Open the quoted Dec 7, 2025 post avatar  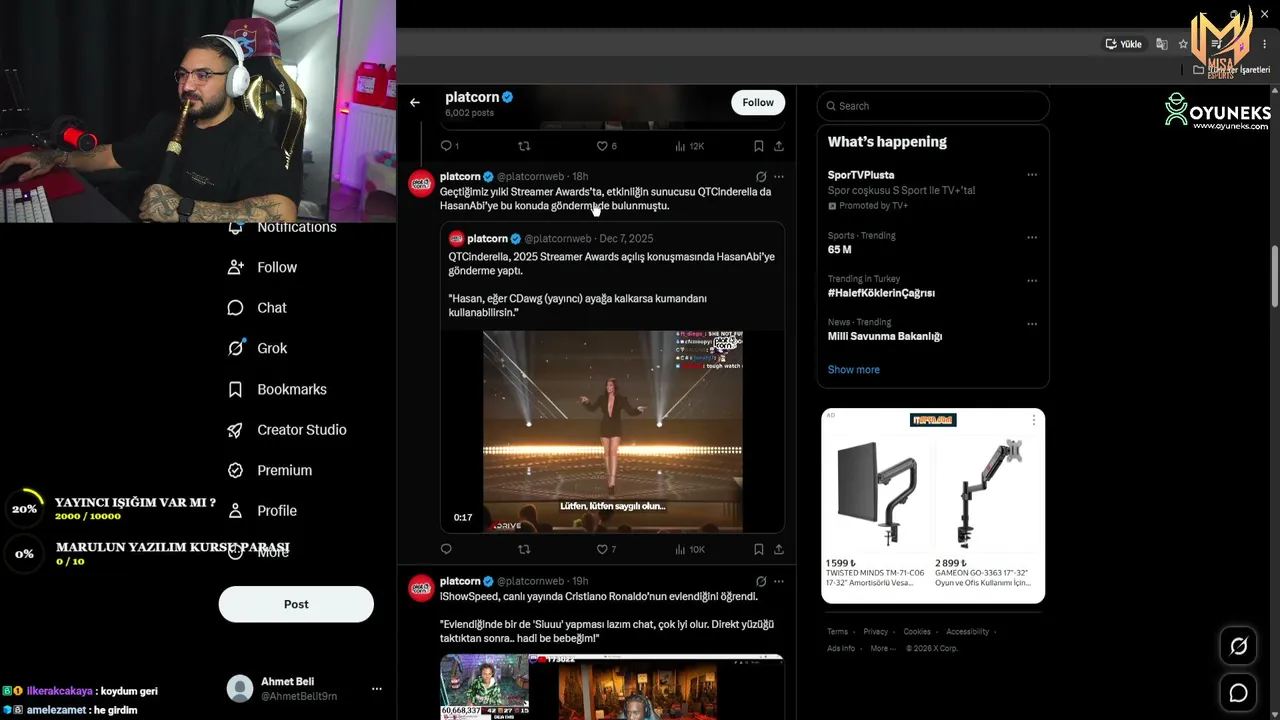click(456, 239)
